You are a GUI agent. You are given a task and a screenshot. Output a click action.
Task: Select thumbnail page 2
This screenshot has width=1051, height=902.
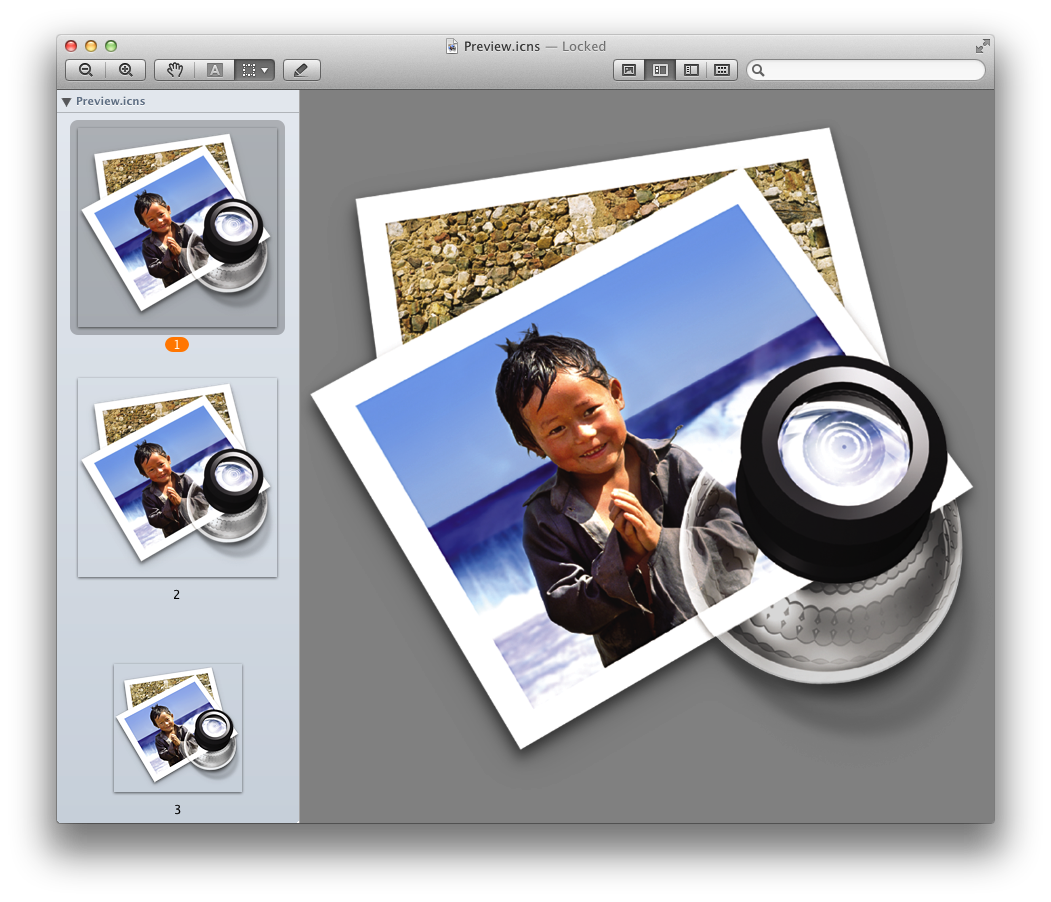click(178, 477)
